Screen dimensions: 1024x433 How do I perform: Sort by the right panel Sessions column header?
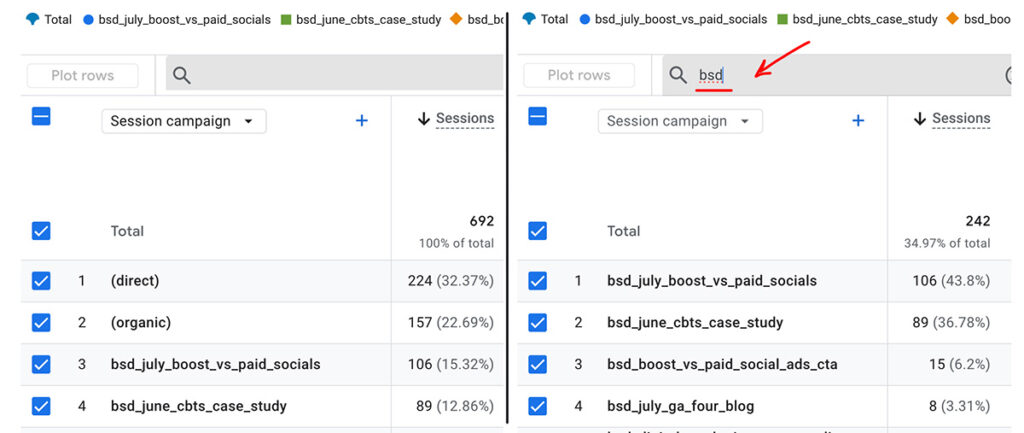tap(961, 119)
